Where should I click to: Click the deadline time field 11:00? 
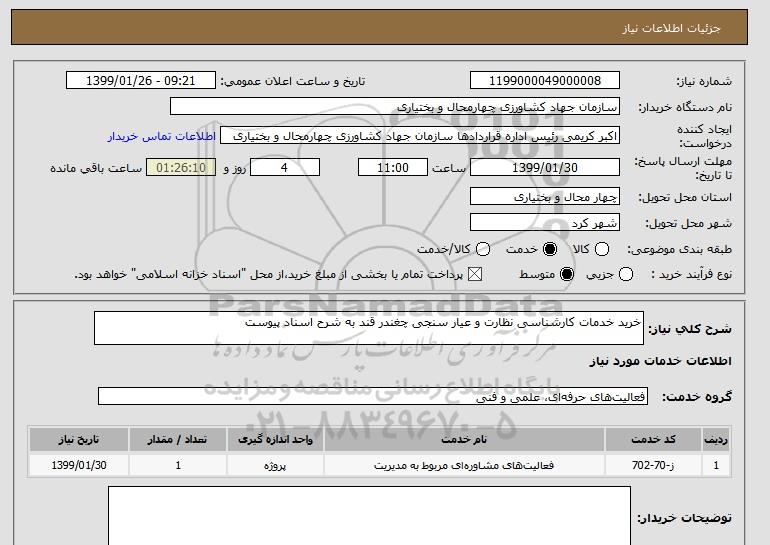(x=393, y=167)
